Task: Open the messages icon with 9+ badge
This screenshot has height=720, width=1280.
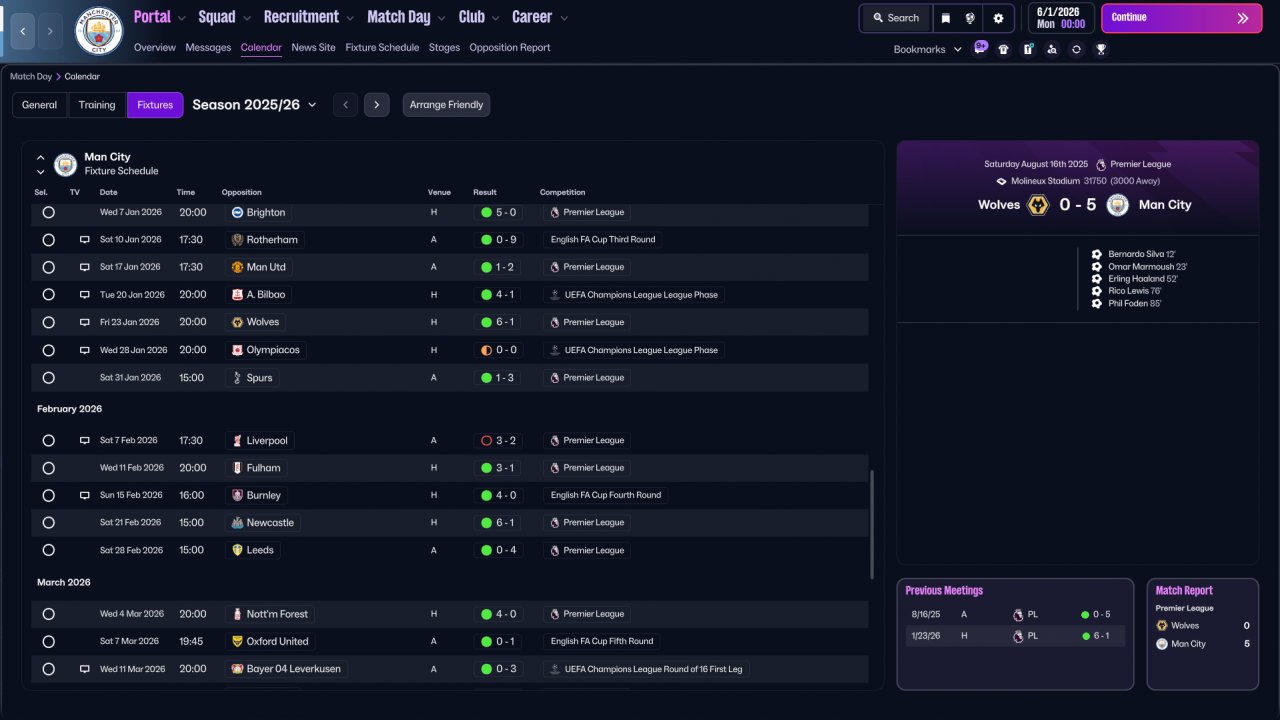Action: coord(980,48)
